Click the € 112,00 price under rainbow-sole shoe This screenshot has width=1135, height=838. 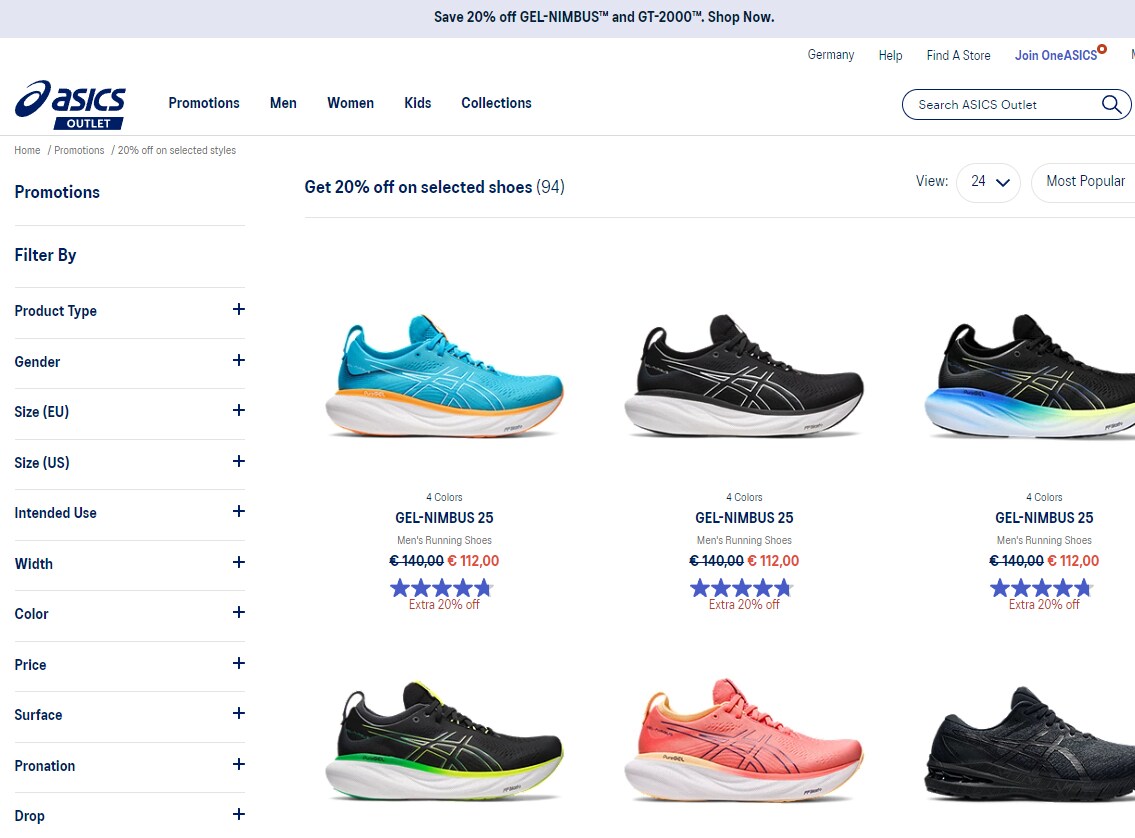point(1073,561)
